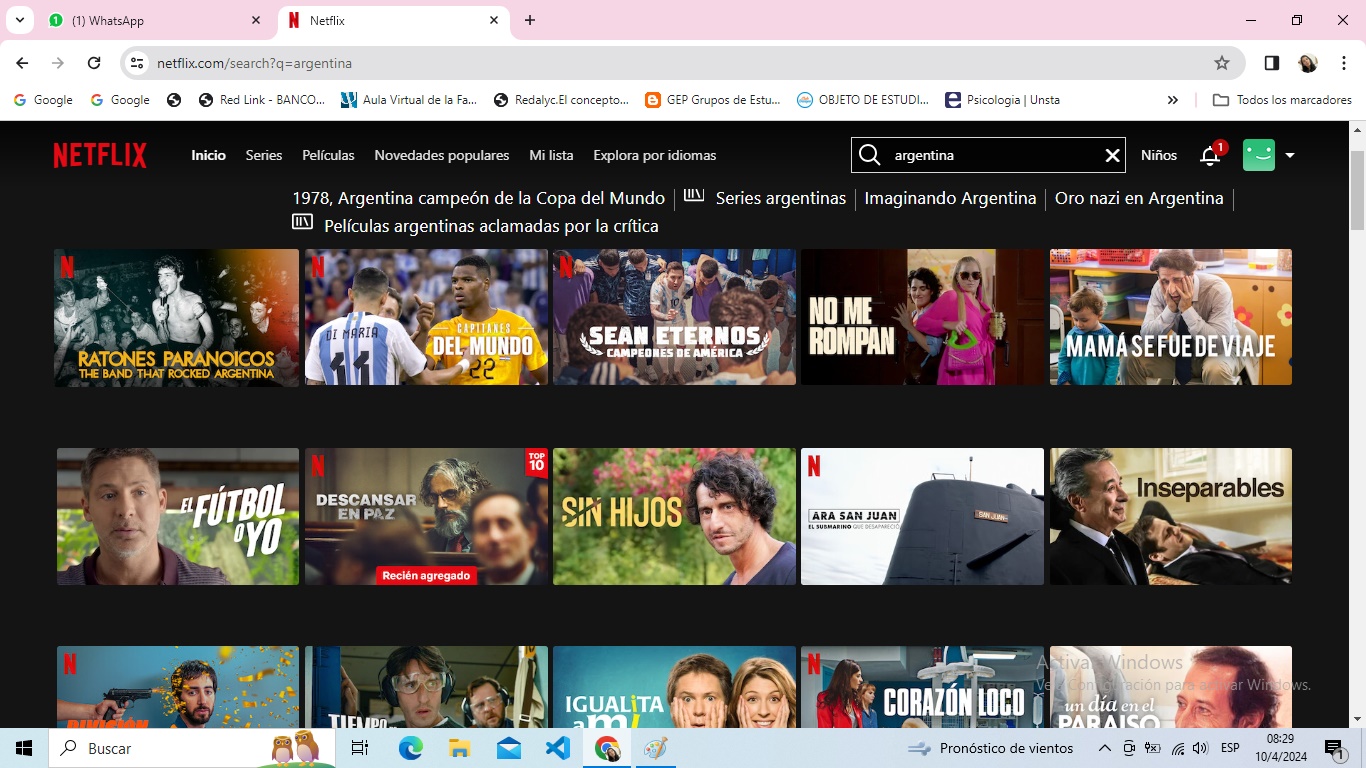This screenshot has width=1366, height=768.
Task: Expand the profile account menu arrow
Action: tap(1290, 155)
